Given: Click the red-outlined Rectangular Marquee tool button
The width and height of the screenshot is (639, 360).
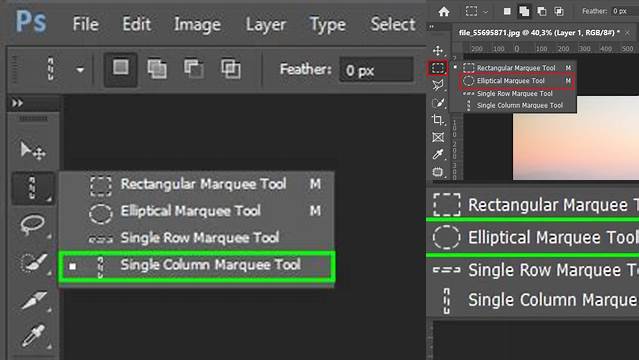Looking at the screenshot, I should click(438, 68).
